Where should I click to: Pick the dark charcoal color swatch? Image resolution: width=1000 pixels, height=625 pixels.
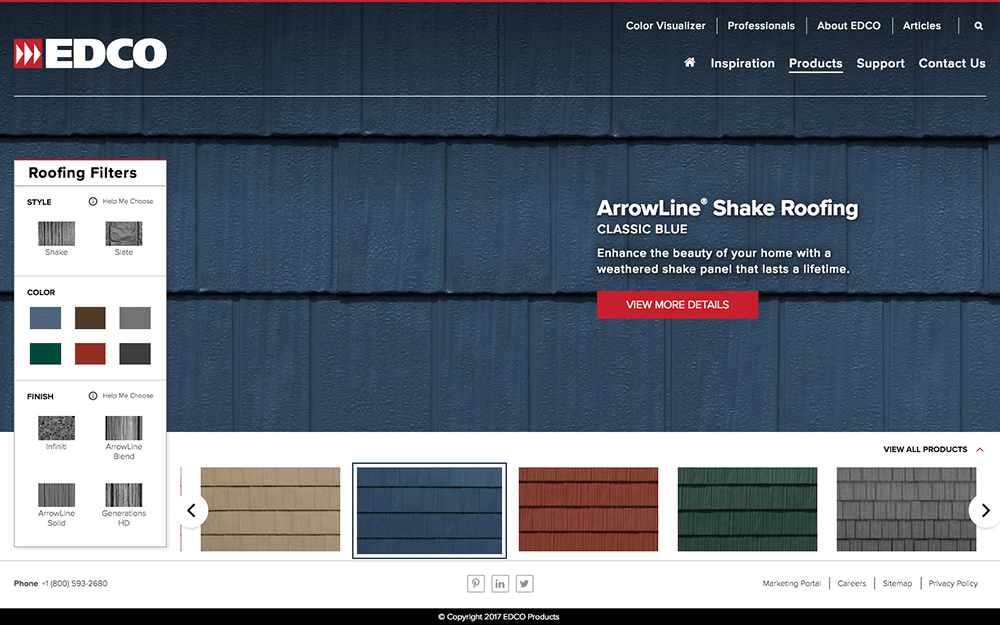pos(135,354)
